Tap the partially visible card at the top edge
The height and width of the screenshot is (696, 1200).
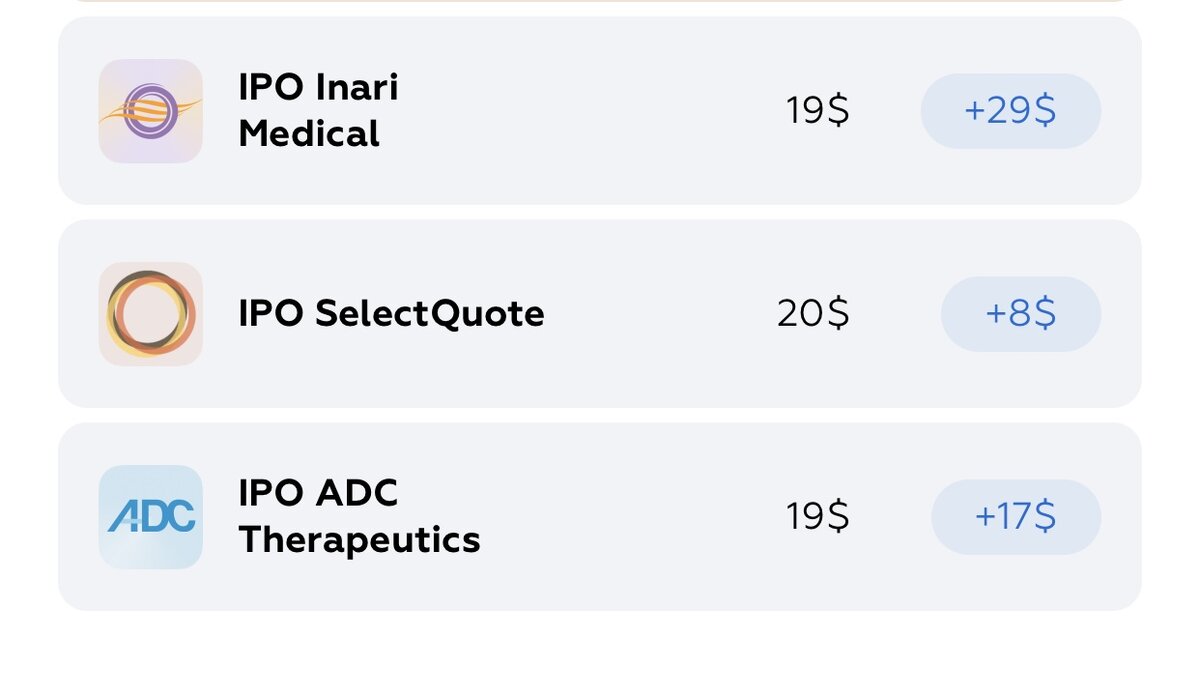click(600, 1)
